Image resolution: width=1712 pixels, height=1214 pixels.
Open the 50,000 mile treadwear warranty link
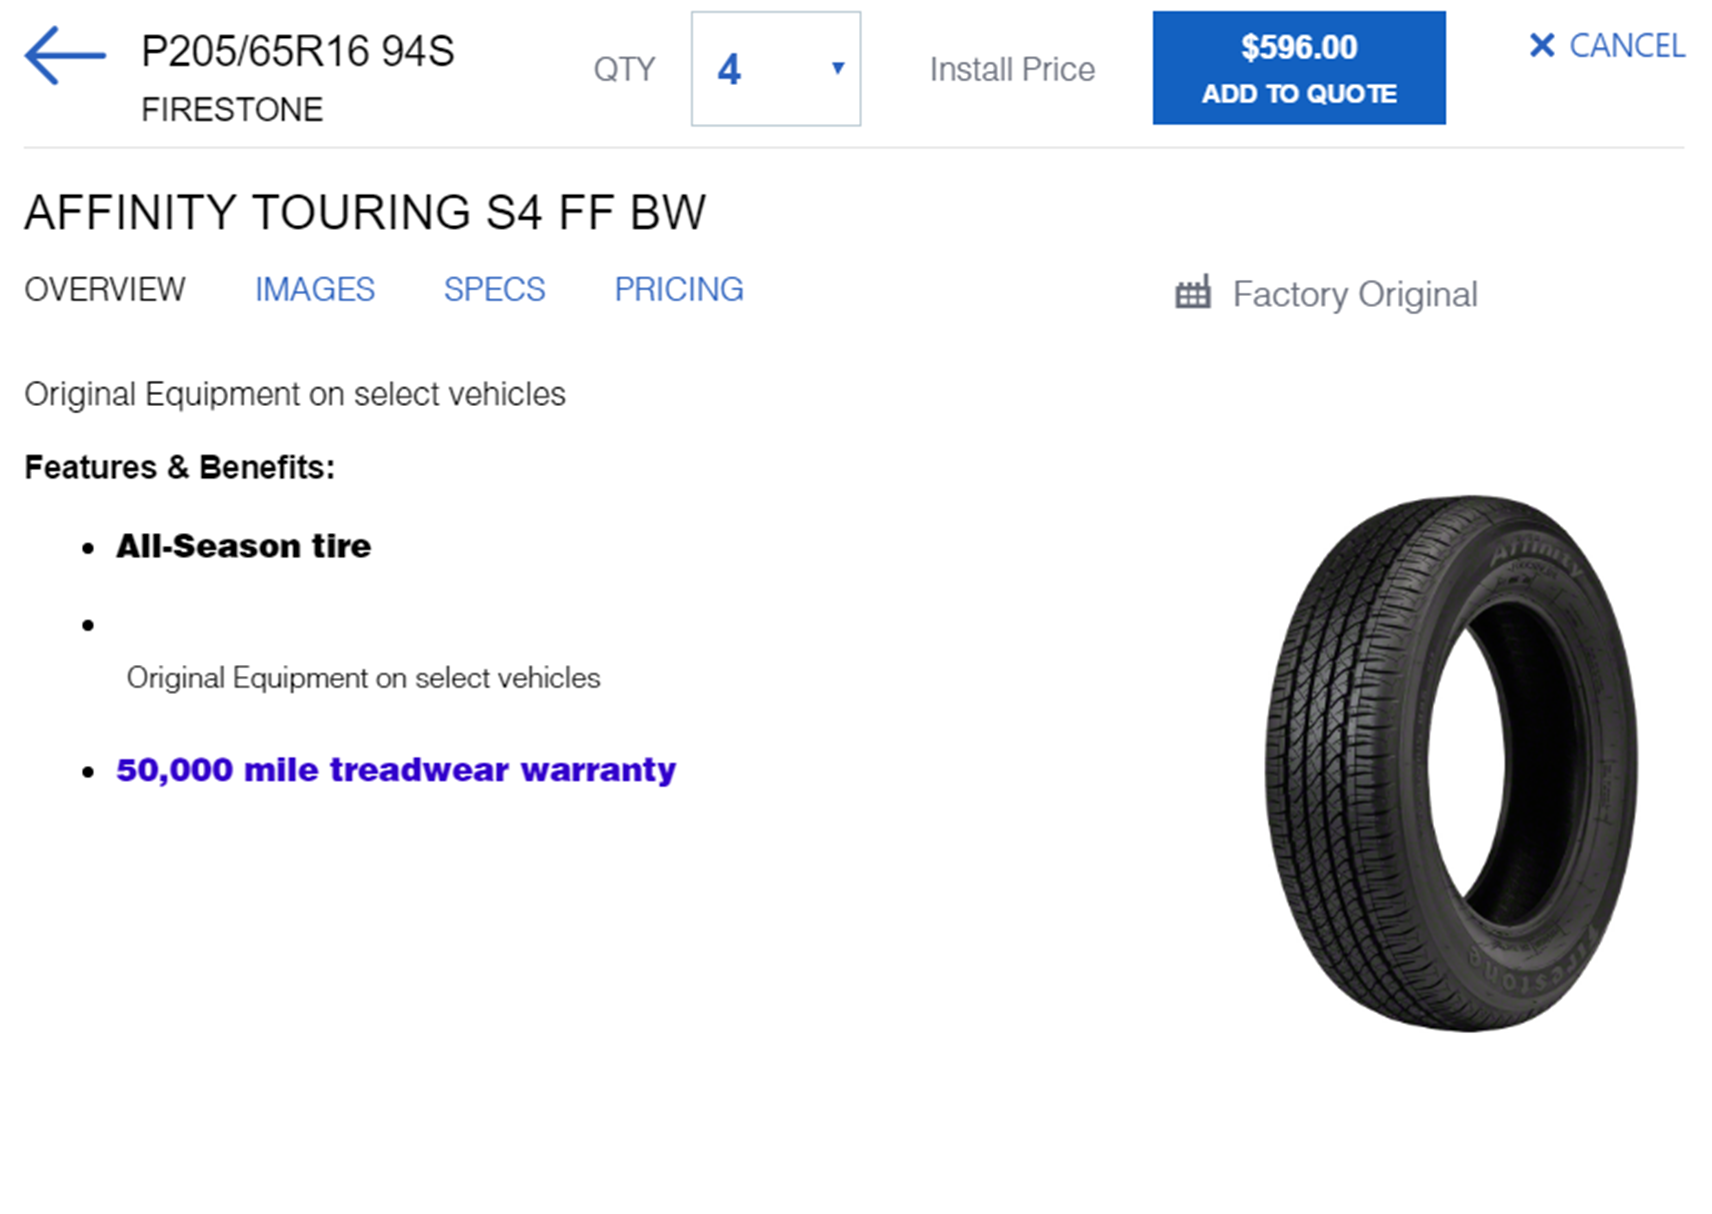396,770
